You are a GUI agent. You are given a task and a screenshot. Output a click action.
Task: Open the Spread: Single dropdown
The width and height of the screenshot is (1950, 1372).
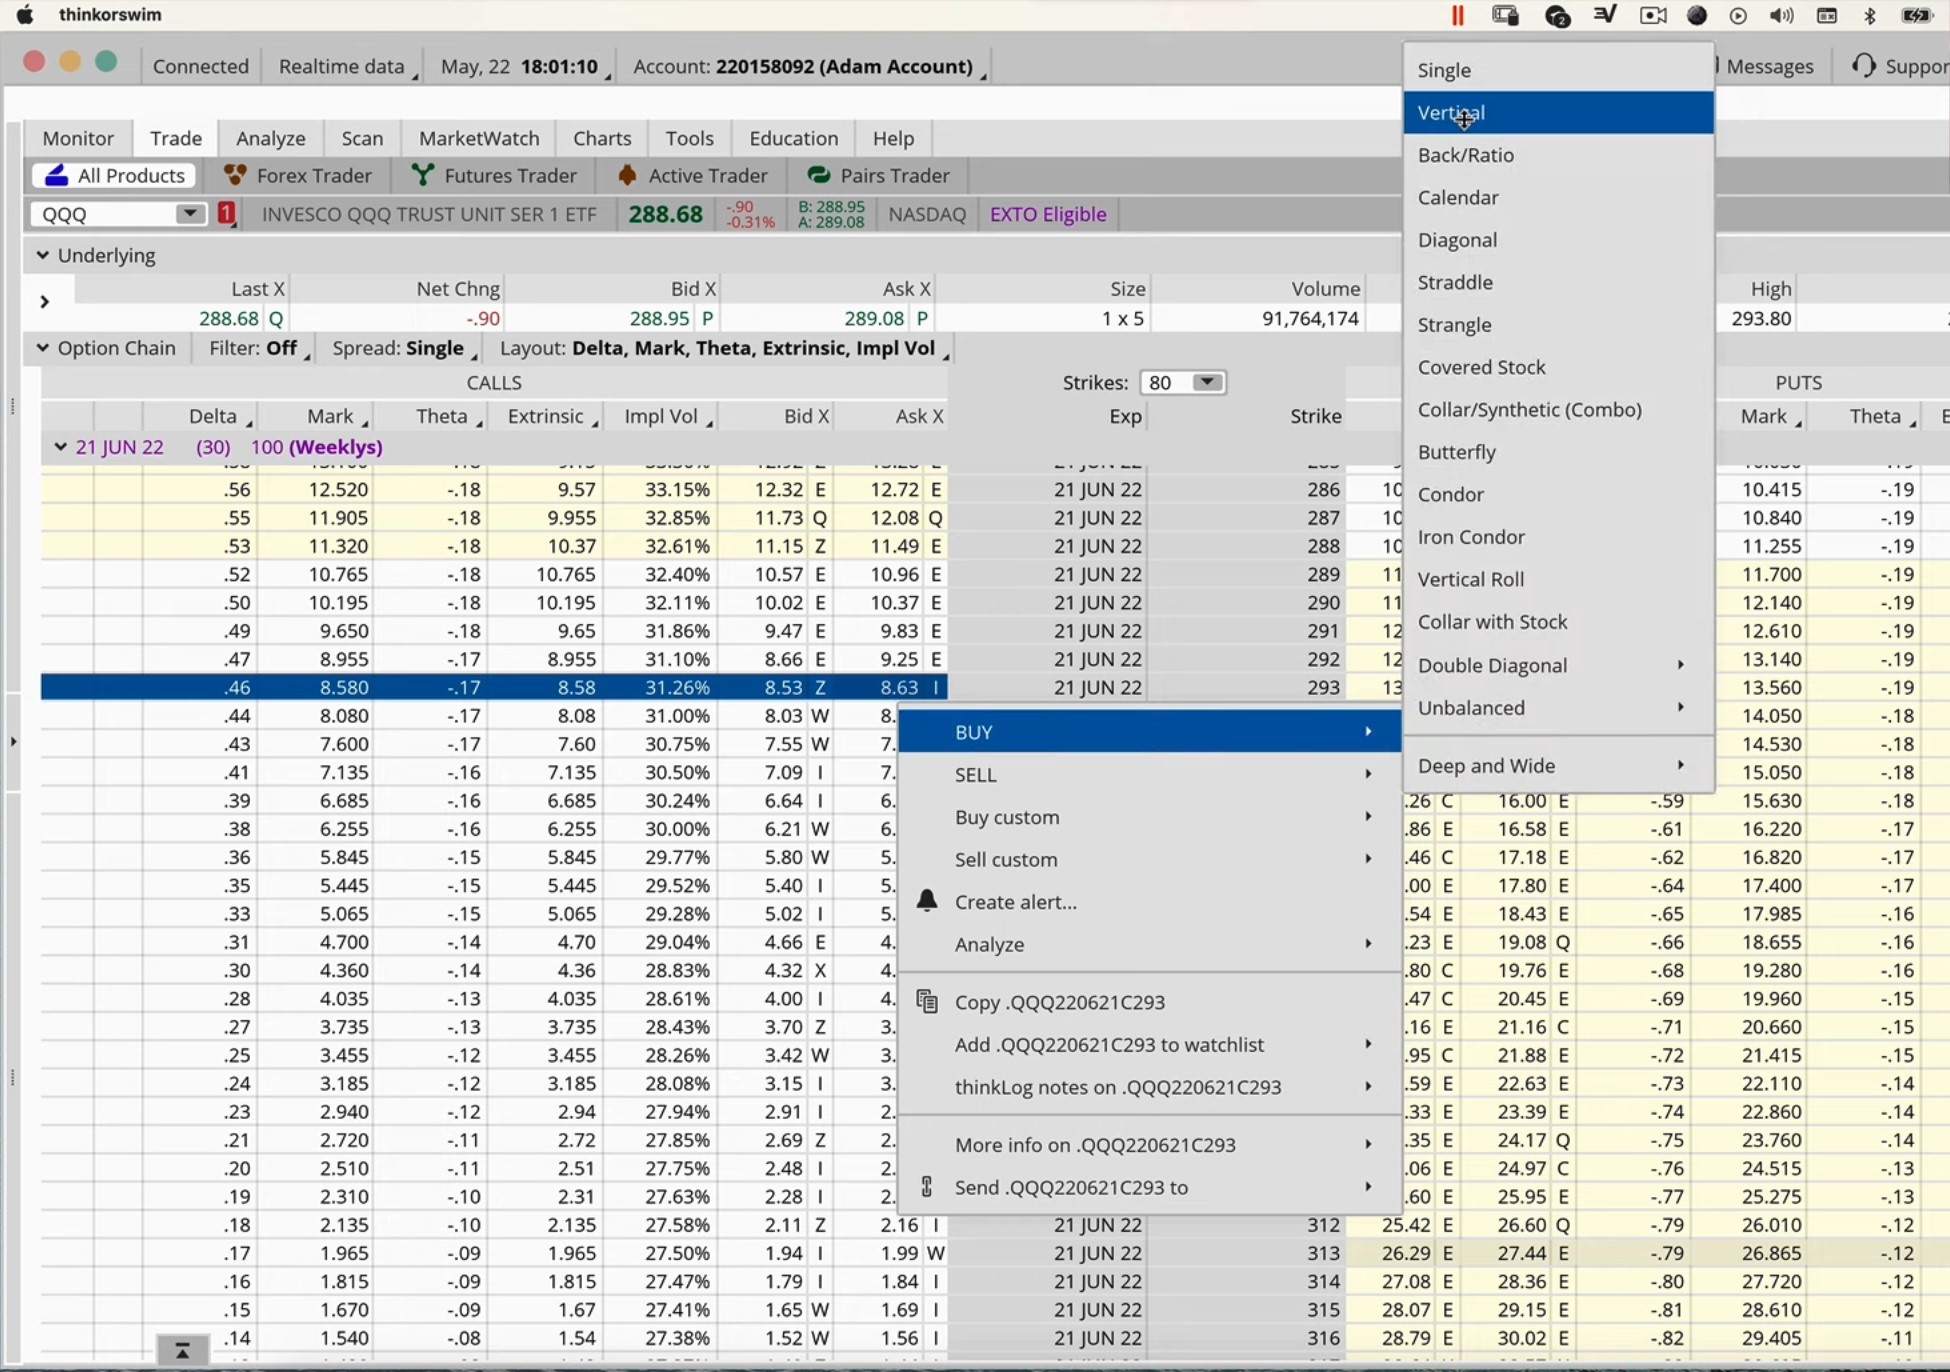coord(405,348)
